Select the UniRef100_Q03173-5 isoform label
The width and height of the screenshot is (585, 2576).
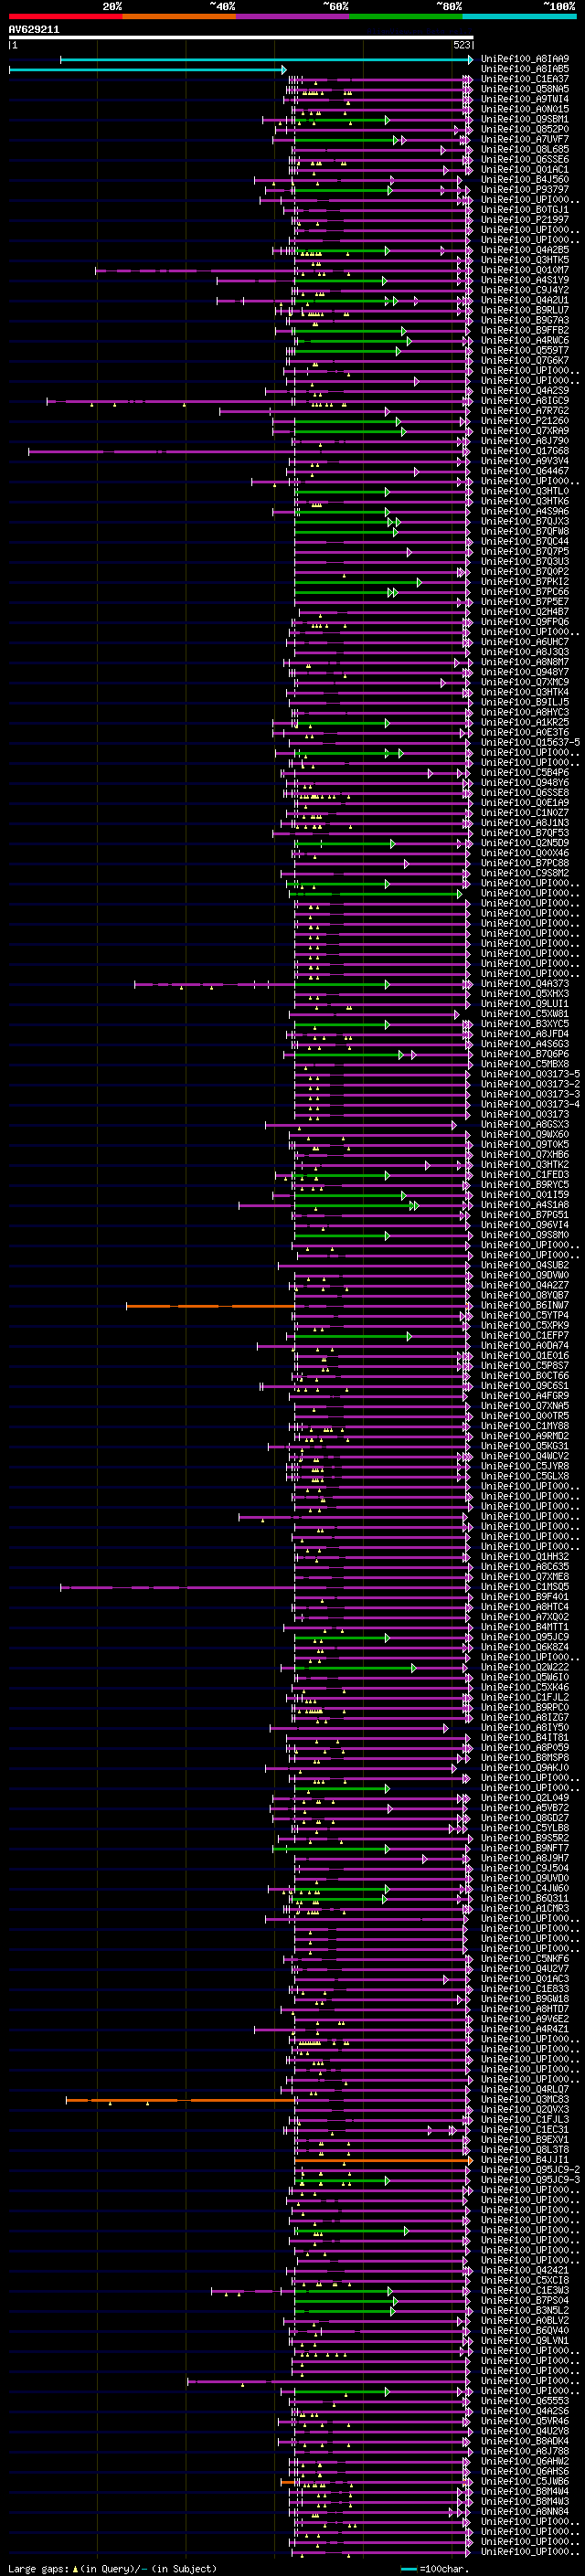click(530, 1074)
